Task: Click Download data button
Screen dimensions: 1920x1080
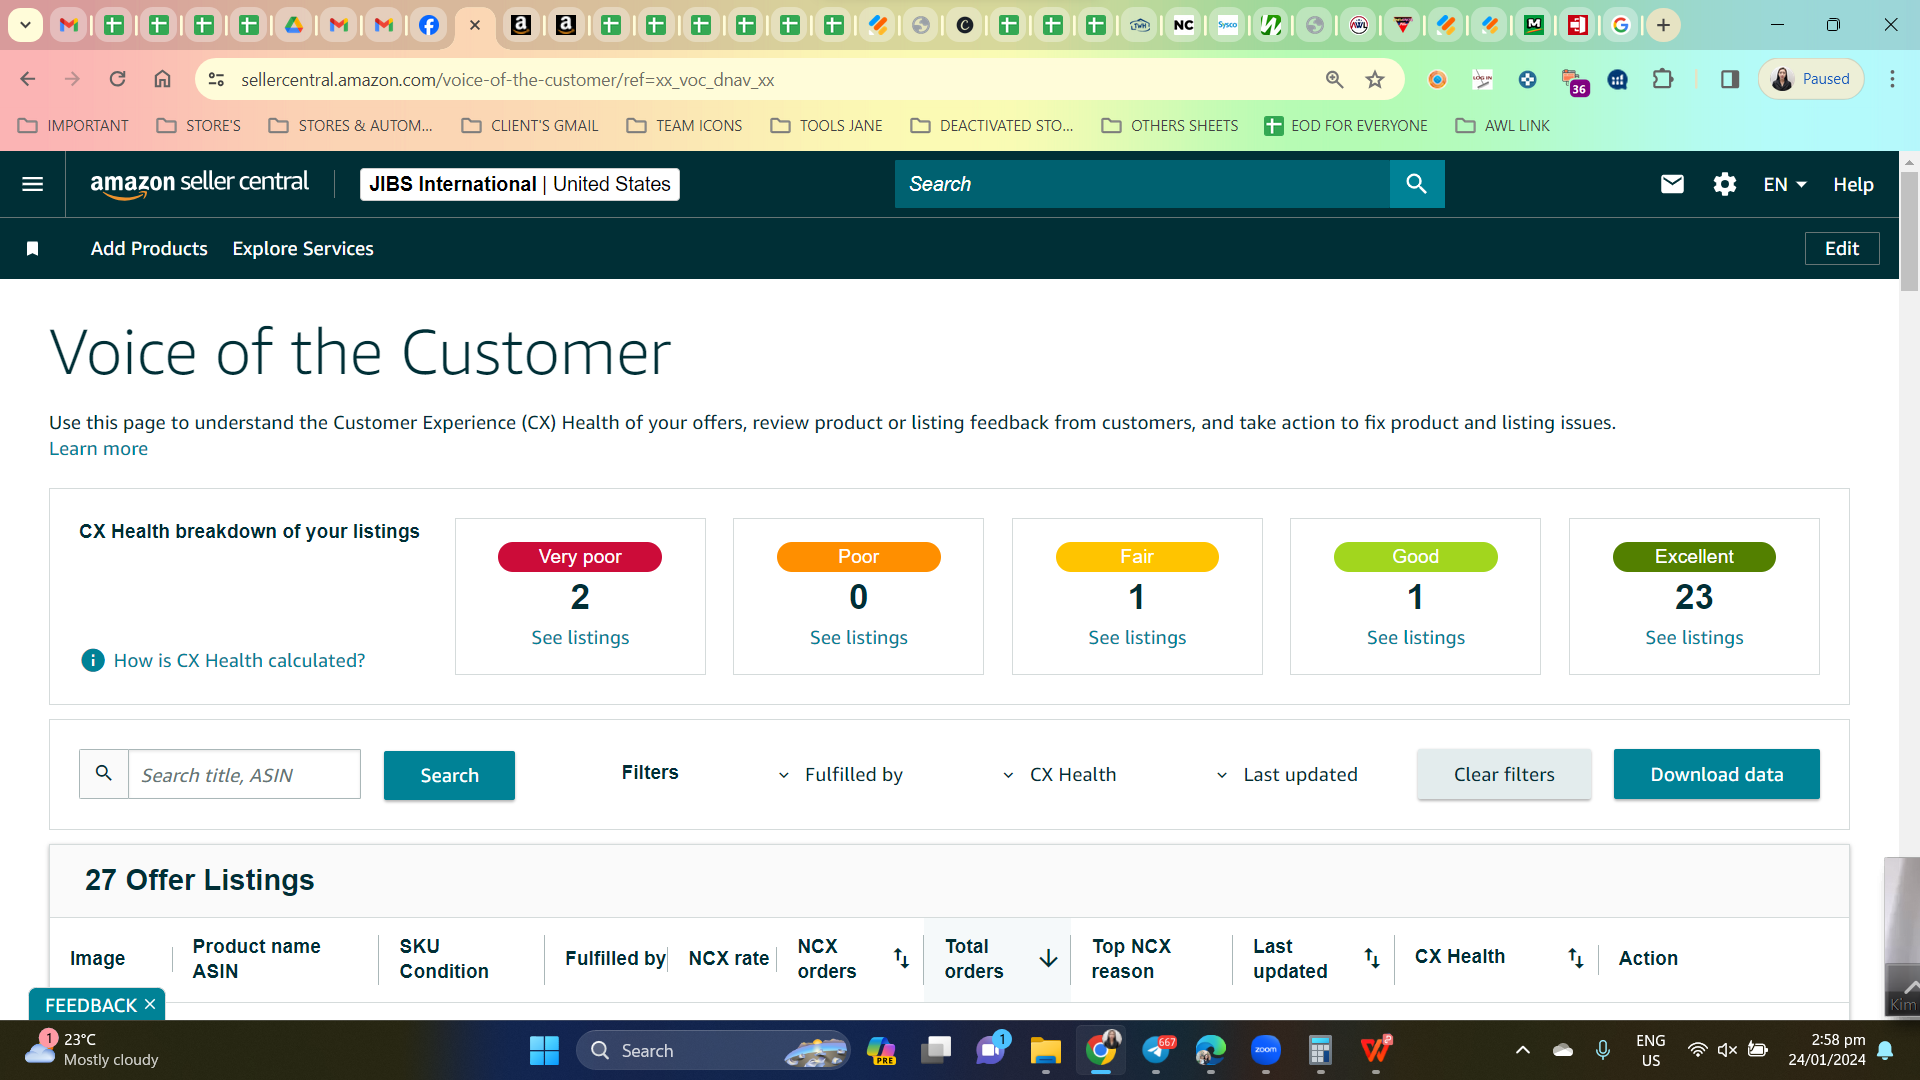Action: pyautogui.click(x=1716, y=774)
